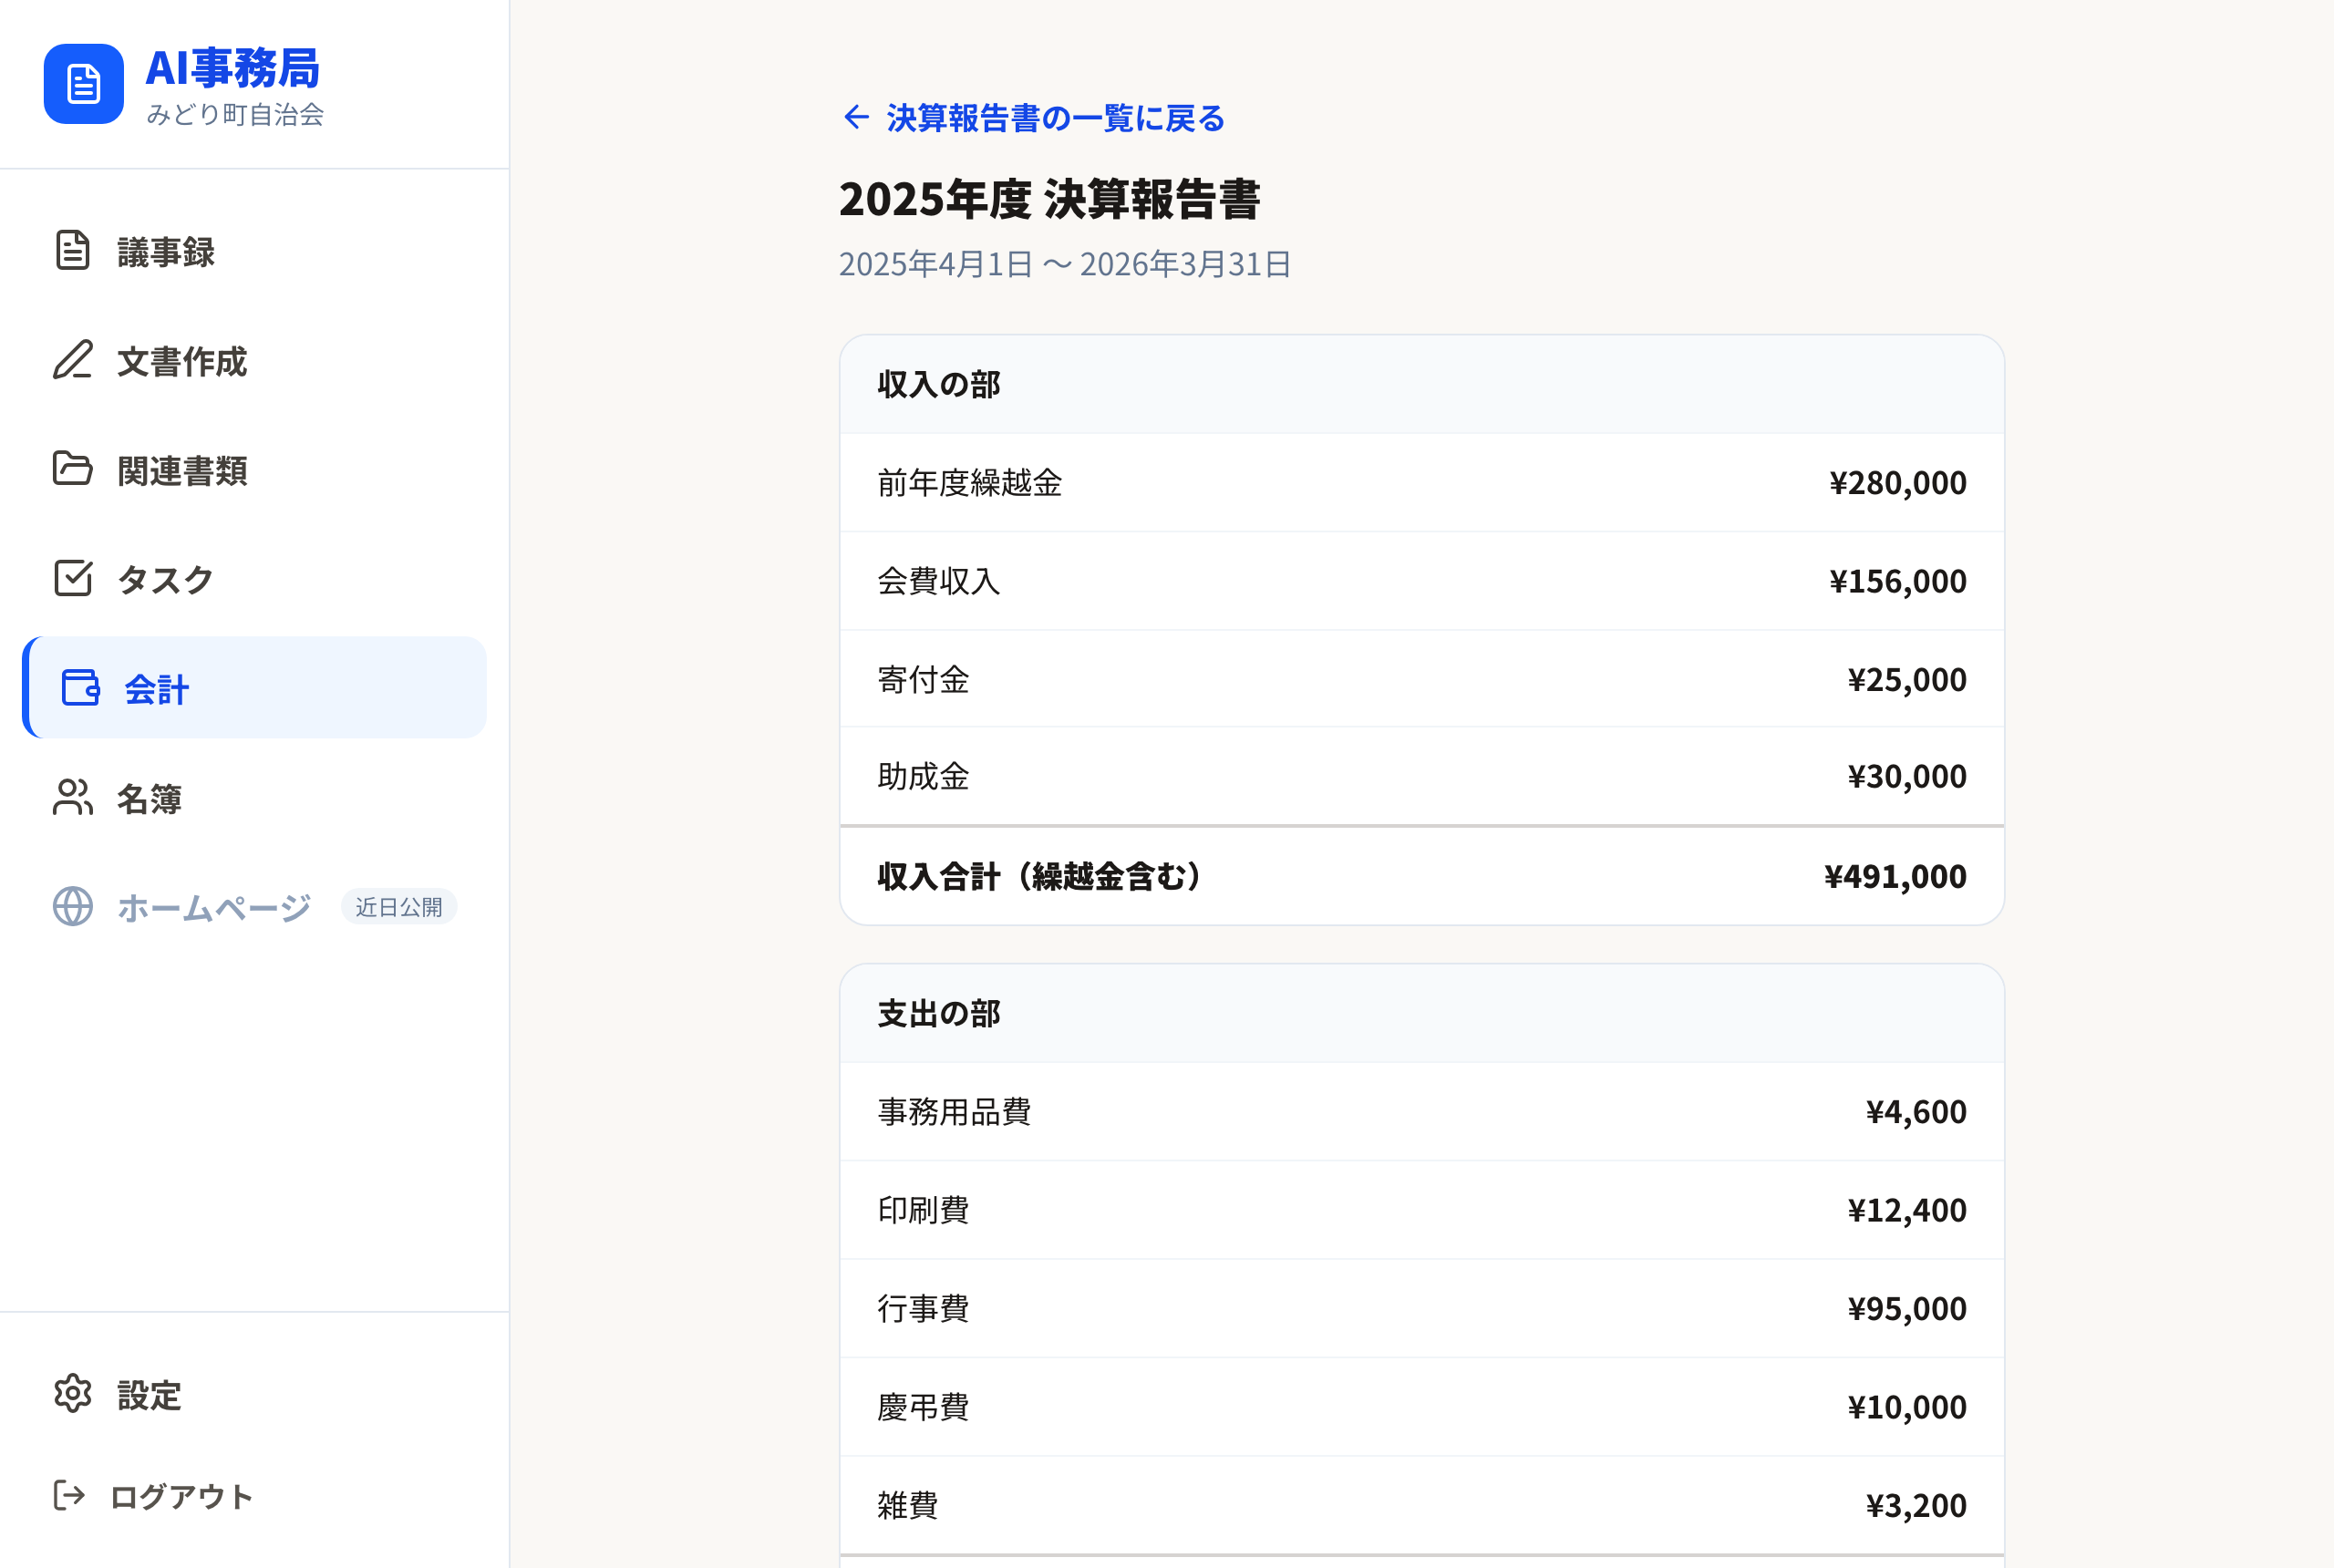The image size is (2334, 1568).
Task: Select タスク in the sidebar
Action: click(x=254, y=578)
